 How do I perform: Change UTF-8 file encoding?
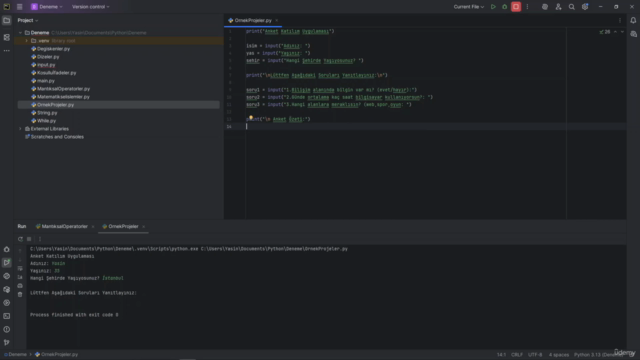pyautogui.click(x=535, y=355)
